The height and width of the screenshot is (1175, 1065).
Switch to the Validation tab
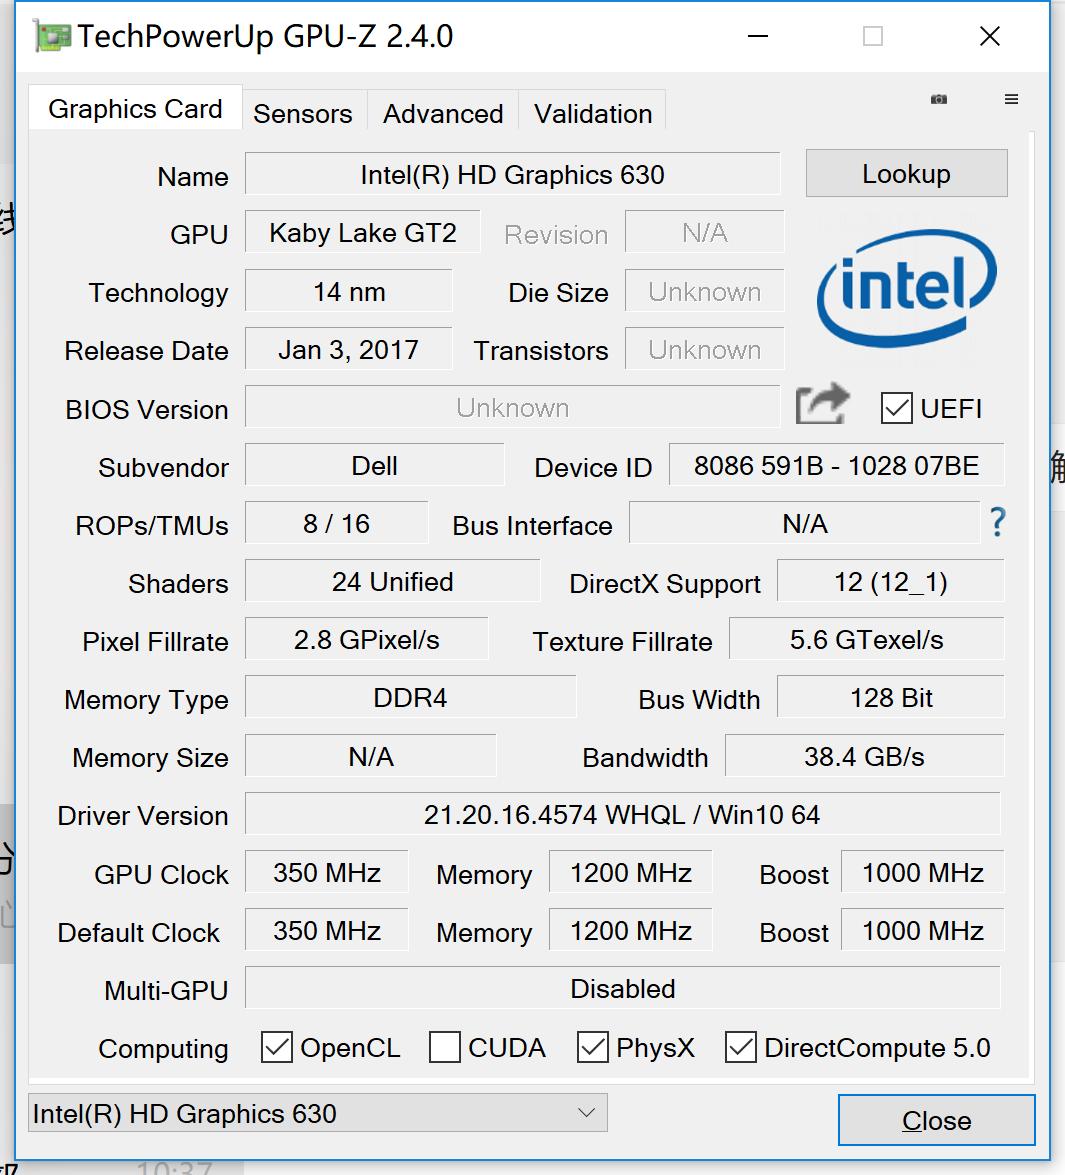coord(591,113)
